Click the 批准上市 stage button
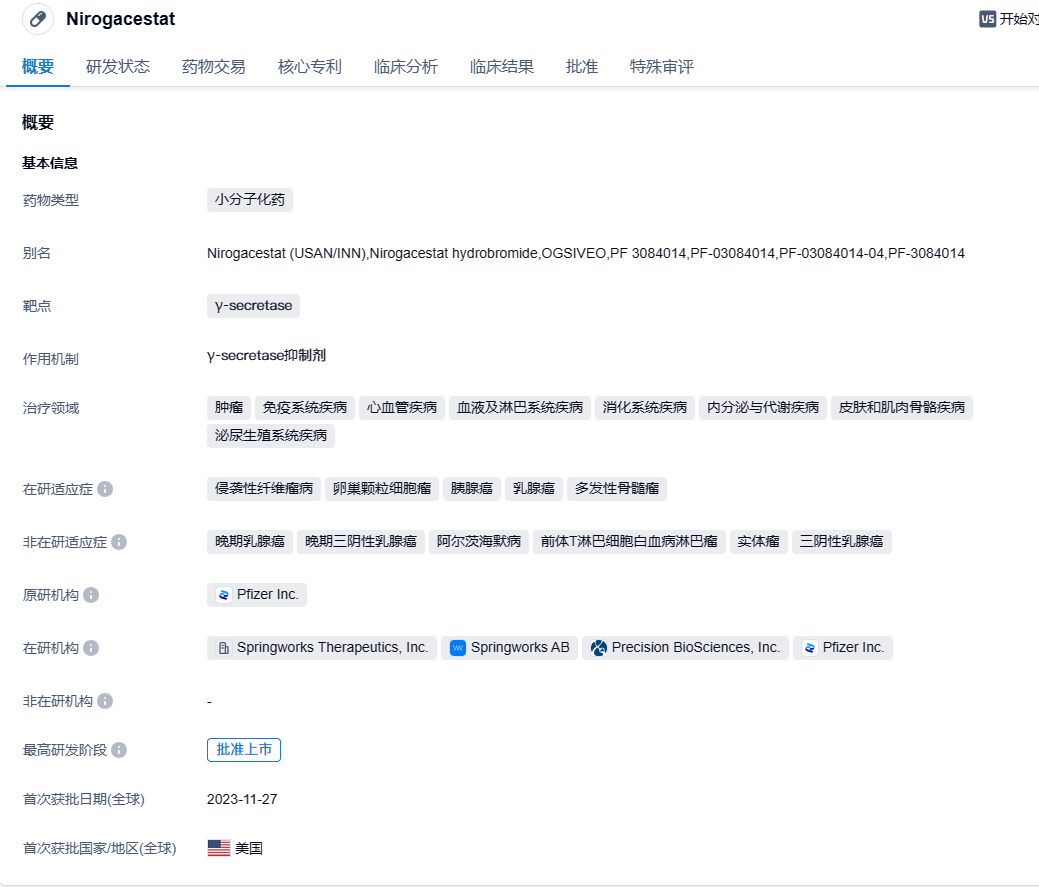This screenshot has width=1039, height=887. click(x=244, y=750)
